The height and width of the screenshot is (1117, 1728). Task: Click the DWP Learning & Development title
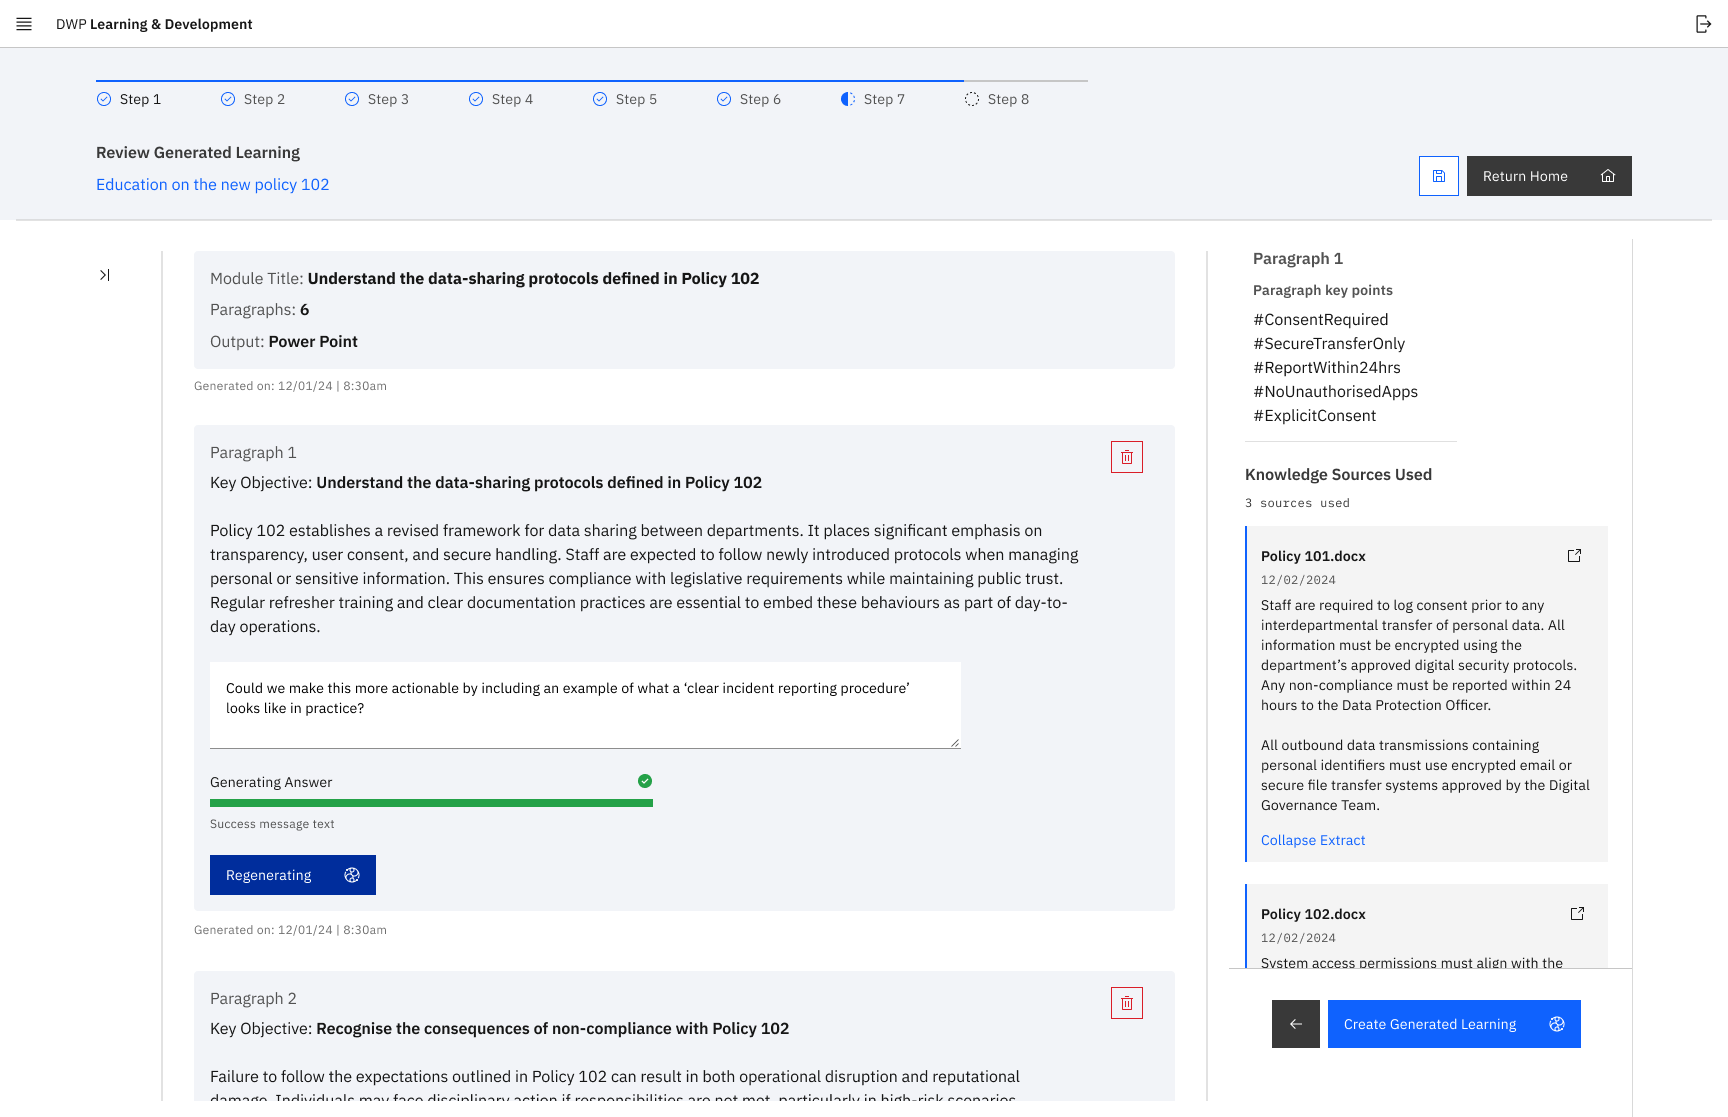[154, 24]
